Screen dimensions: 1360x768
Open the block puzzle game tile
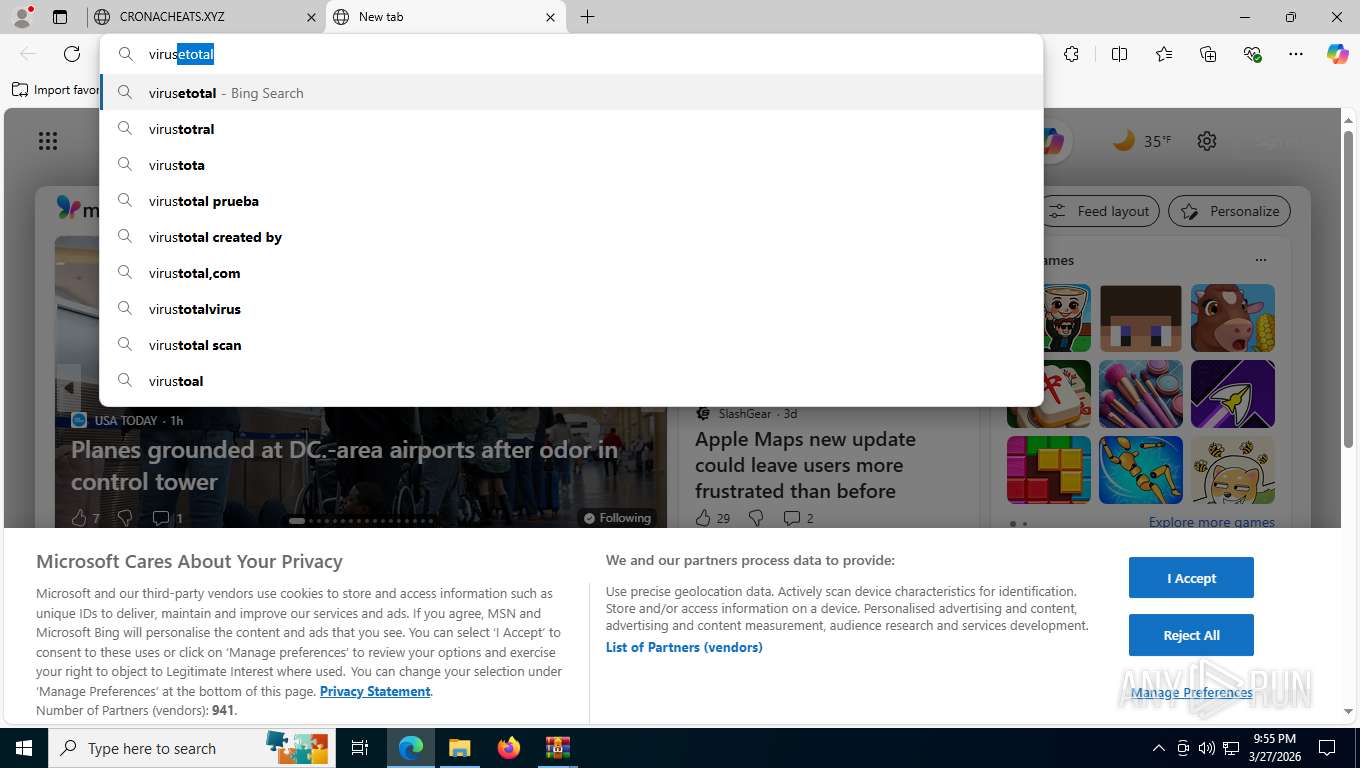coord(1049,470)
